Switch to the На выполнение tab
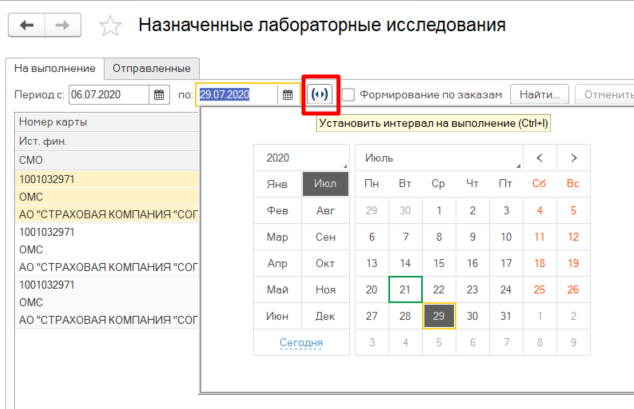The width and height of the screenshot is (634, 409). tap(55, 68)
